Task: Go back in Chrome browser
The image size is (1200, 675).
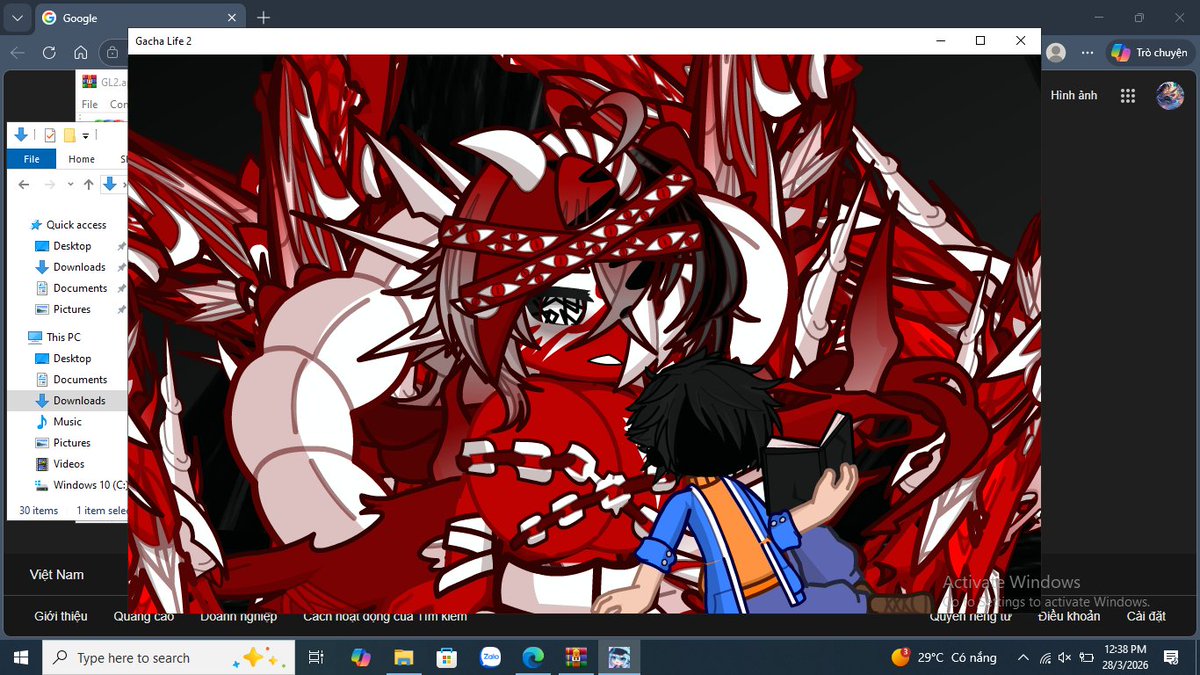Action: point(18,52)
